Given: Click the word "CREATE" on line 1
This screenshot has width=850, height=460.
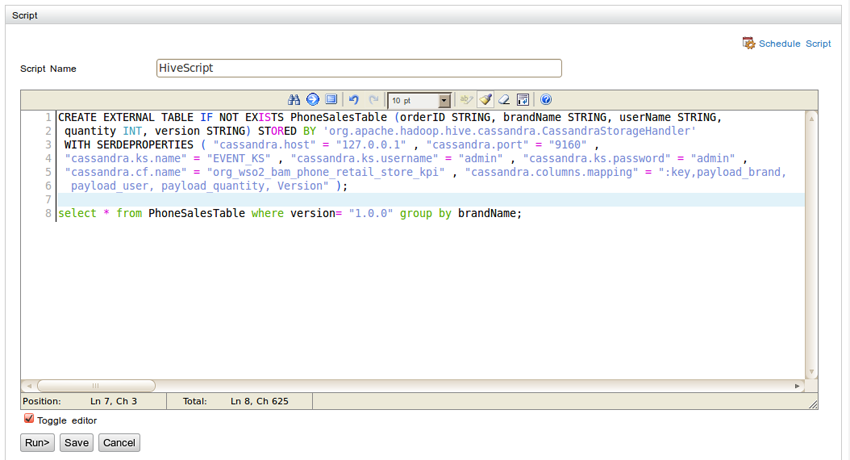Looking at the screenshot, I should pos(78,118).
